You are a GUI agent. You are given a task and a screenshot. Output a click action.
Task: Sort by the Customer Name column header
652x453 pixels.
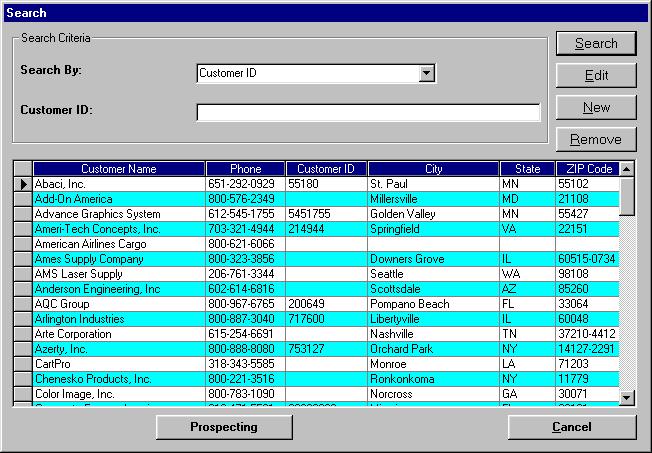pos(119,169)
